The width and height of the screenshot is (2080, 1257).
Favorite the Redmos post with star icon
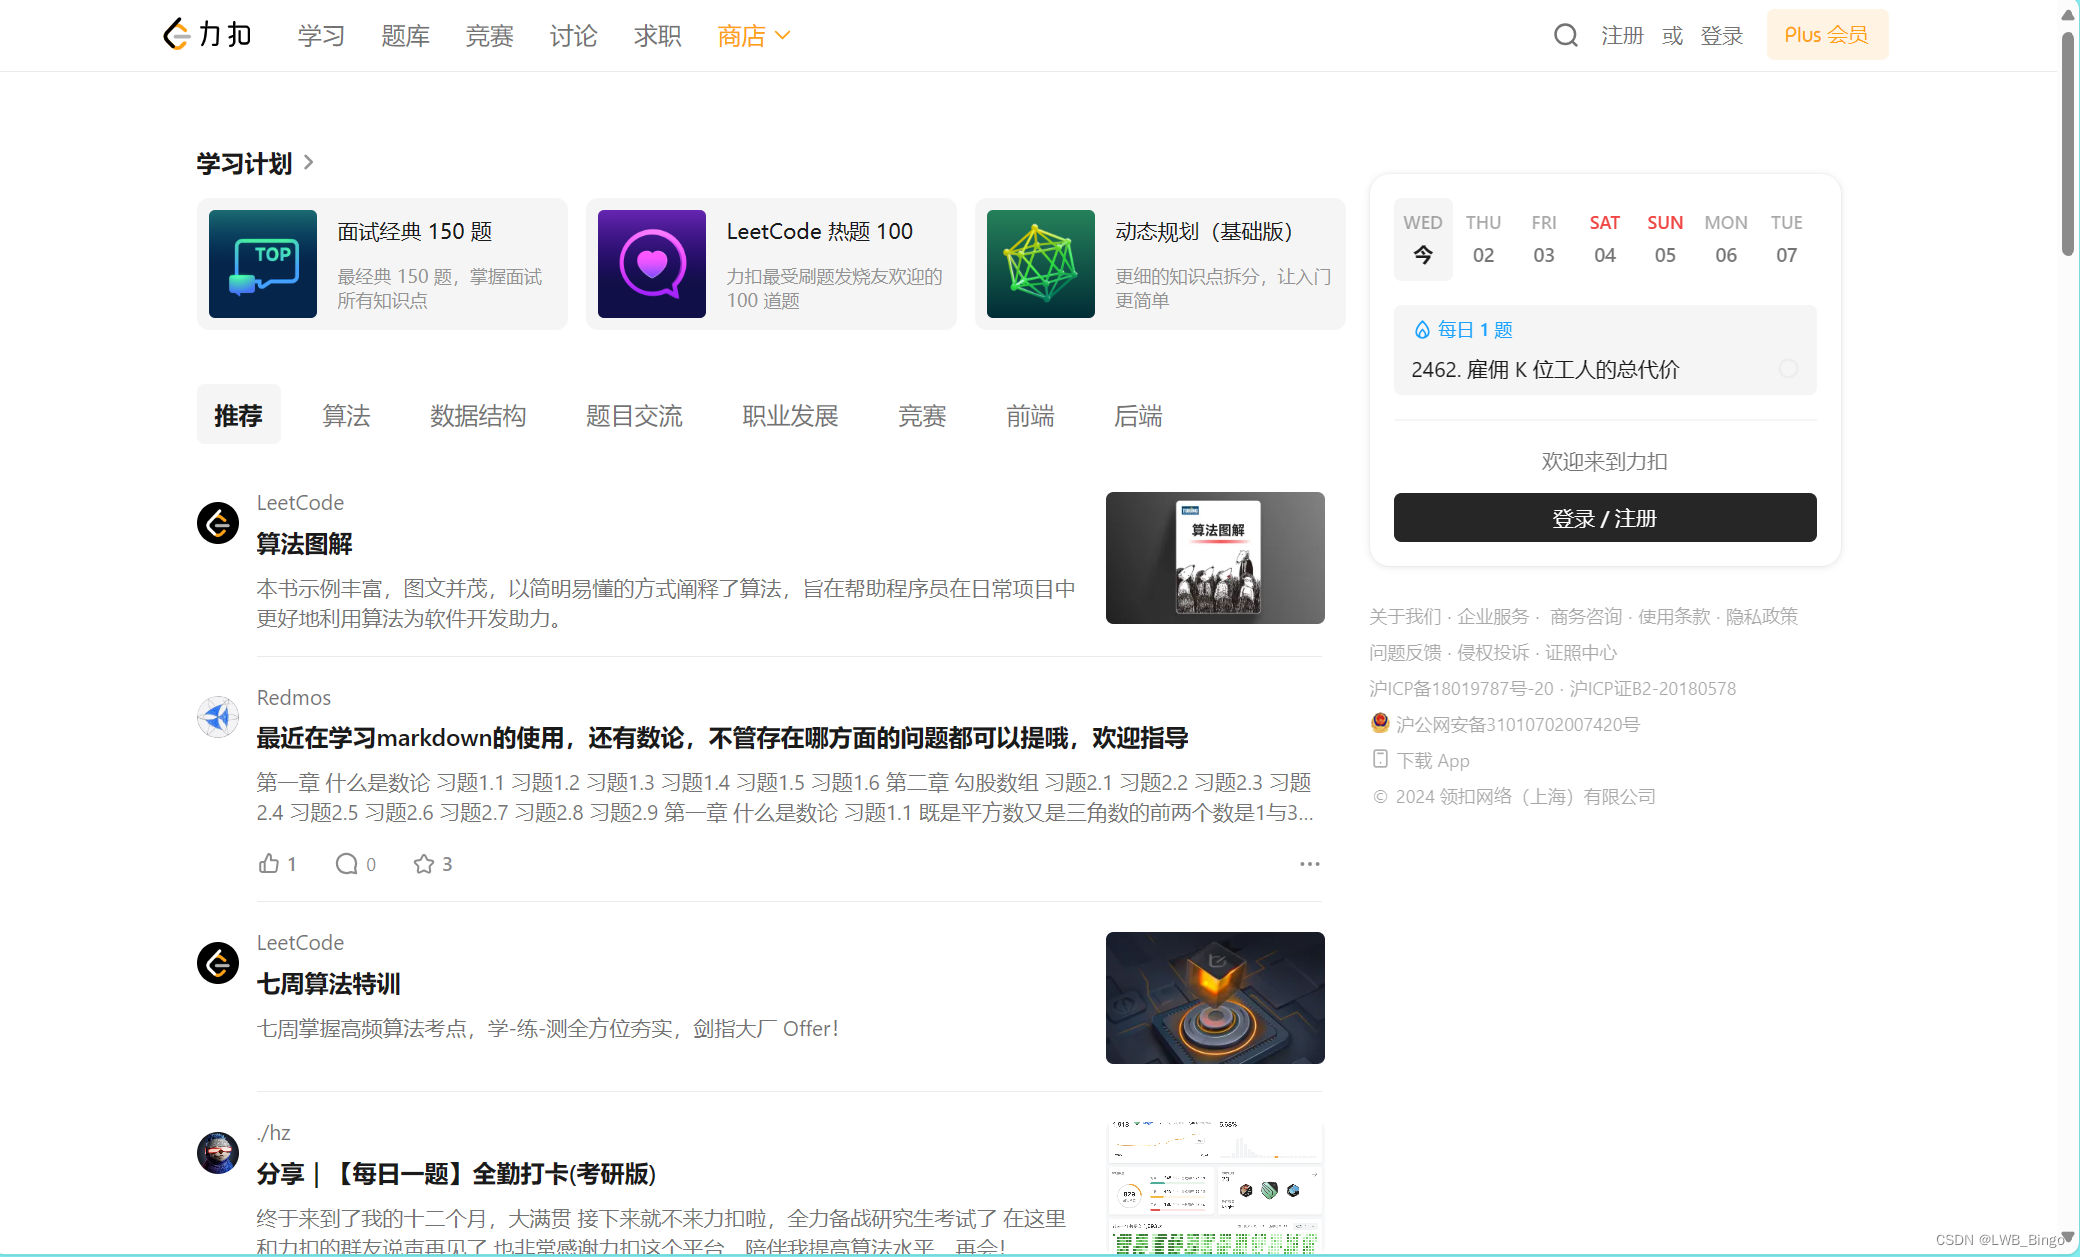coord(424,864)
